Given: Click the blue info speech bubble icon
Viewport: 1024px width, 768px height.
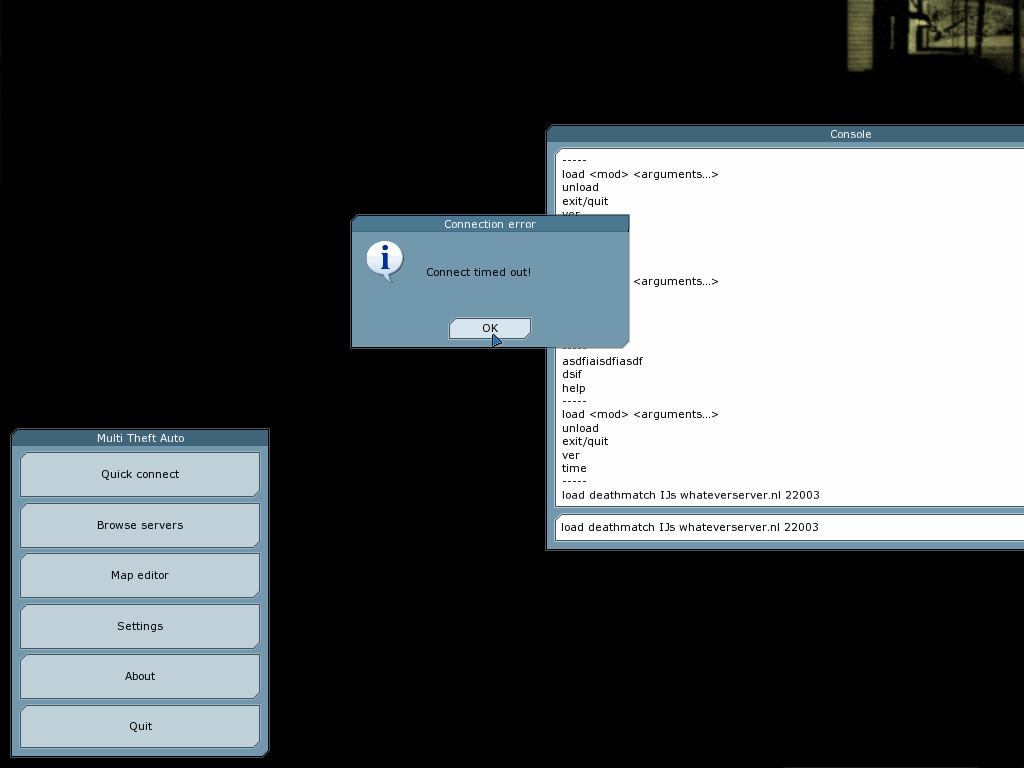Looking at the screenshot, I should tap(385, 260).
